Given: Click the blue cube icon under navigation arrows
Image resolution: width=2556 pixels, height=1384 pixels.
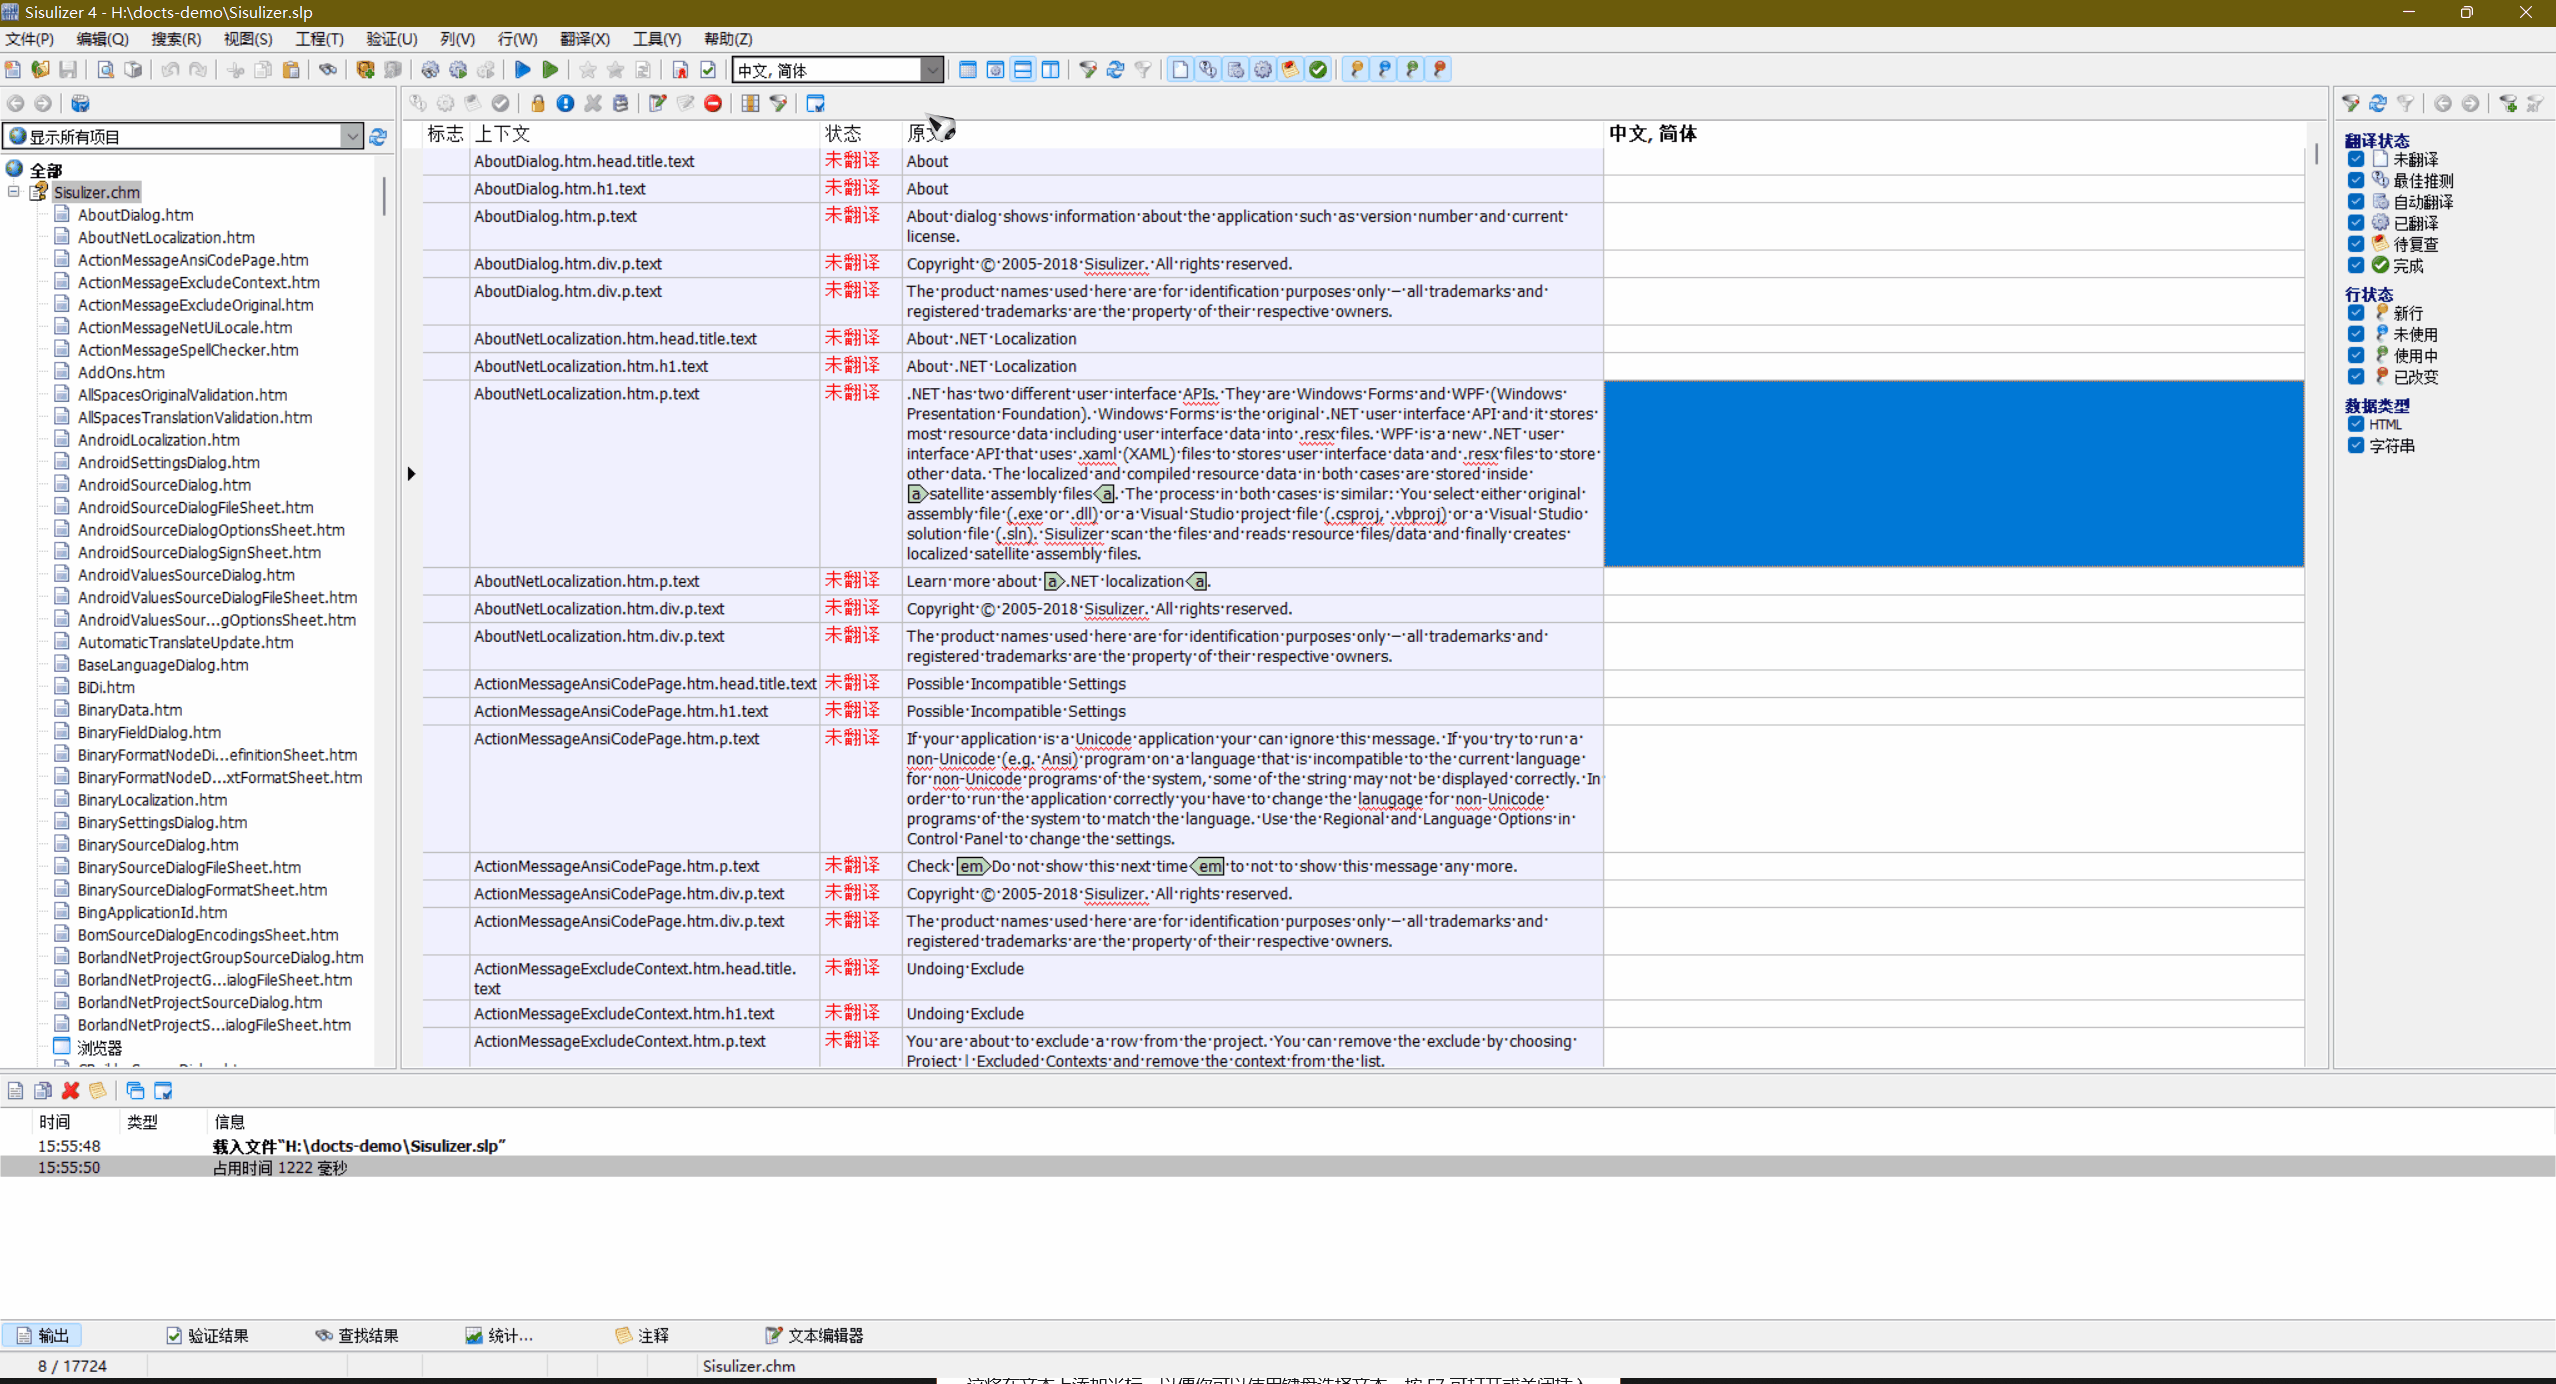Looking at the screenshot, I should (80, 103).
